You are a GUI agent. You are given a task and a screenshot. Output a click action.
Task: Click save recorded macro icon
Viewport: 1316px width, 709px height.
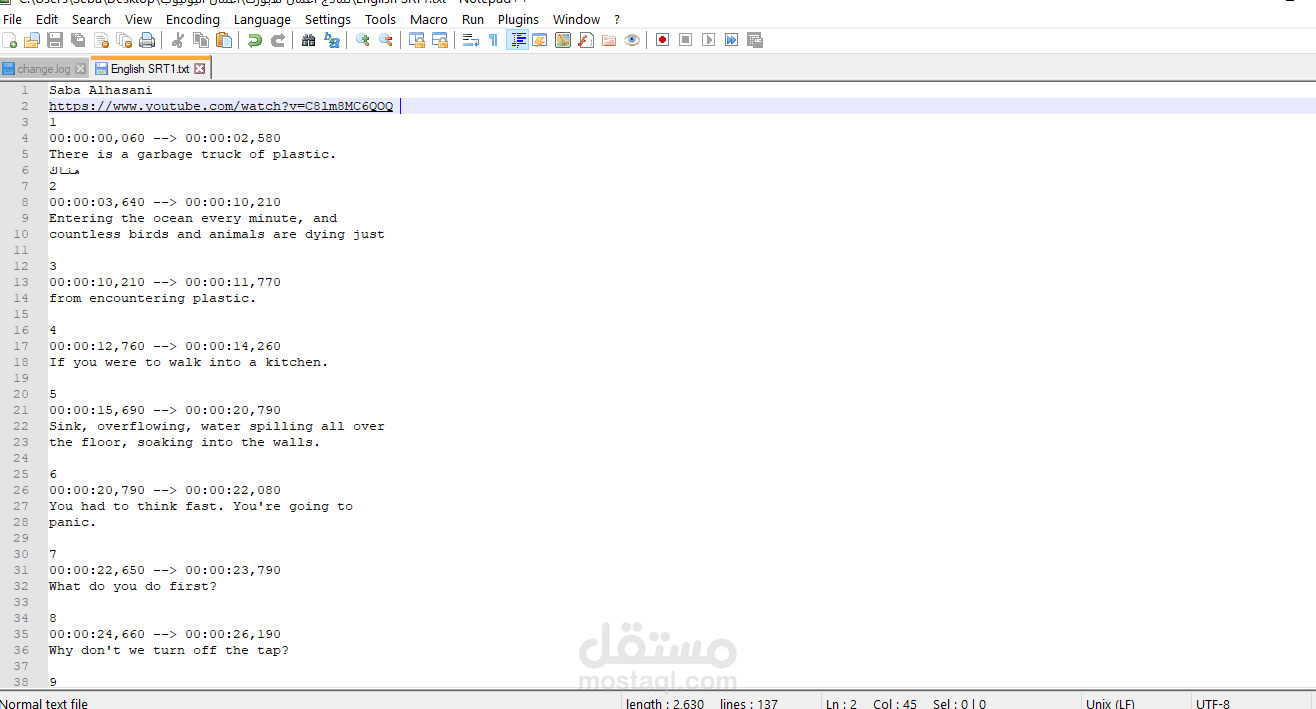[x=755, y=40]
